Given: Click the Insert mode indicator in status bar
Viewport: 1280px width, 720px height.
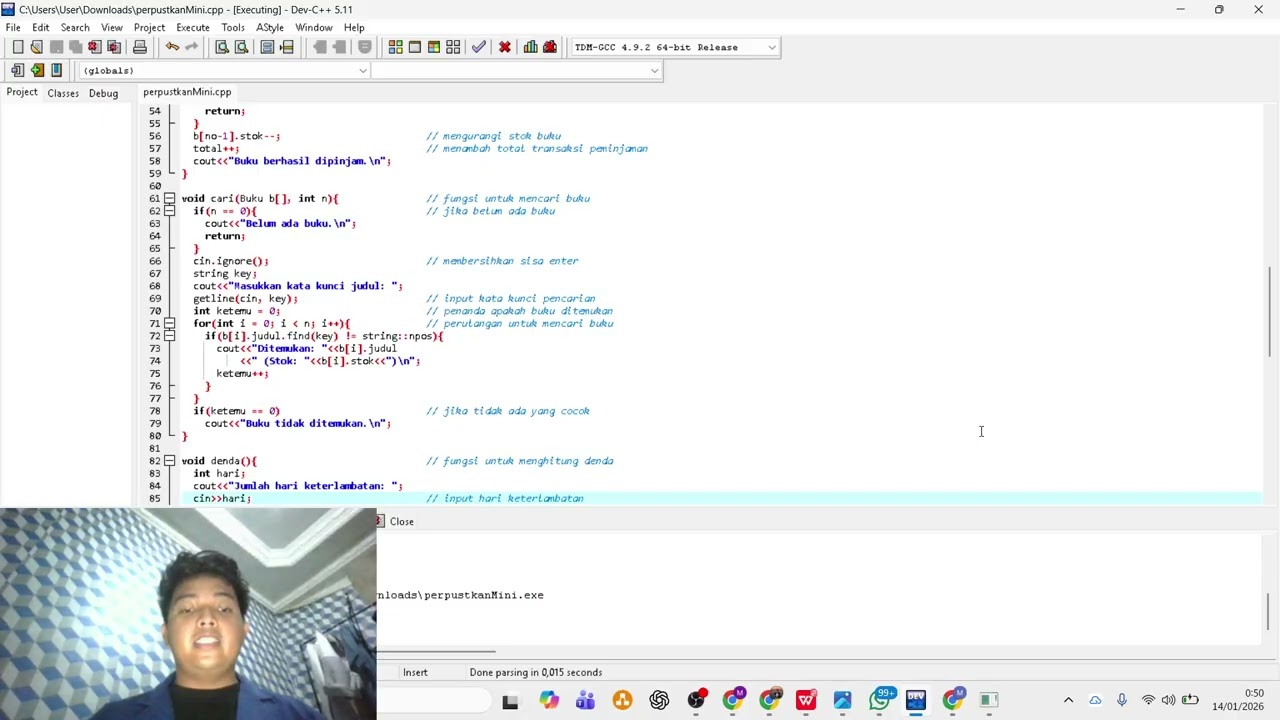Looking at the screenshot, I should [415, 672].
